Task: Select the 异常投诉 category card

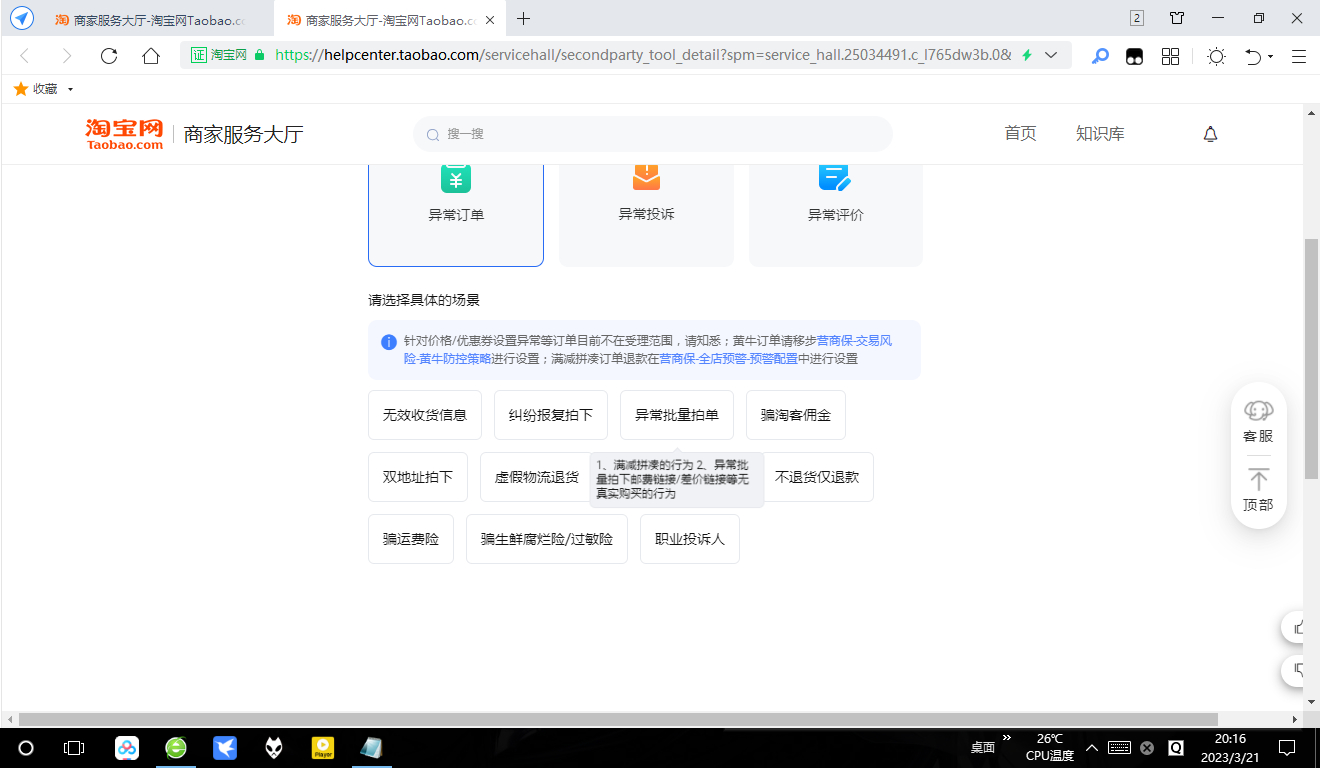Action: pos(646,214)
